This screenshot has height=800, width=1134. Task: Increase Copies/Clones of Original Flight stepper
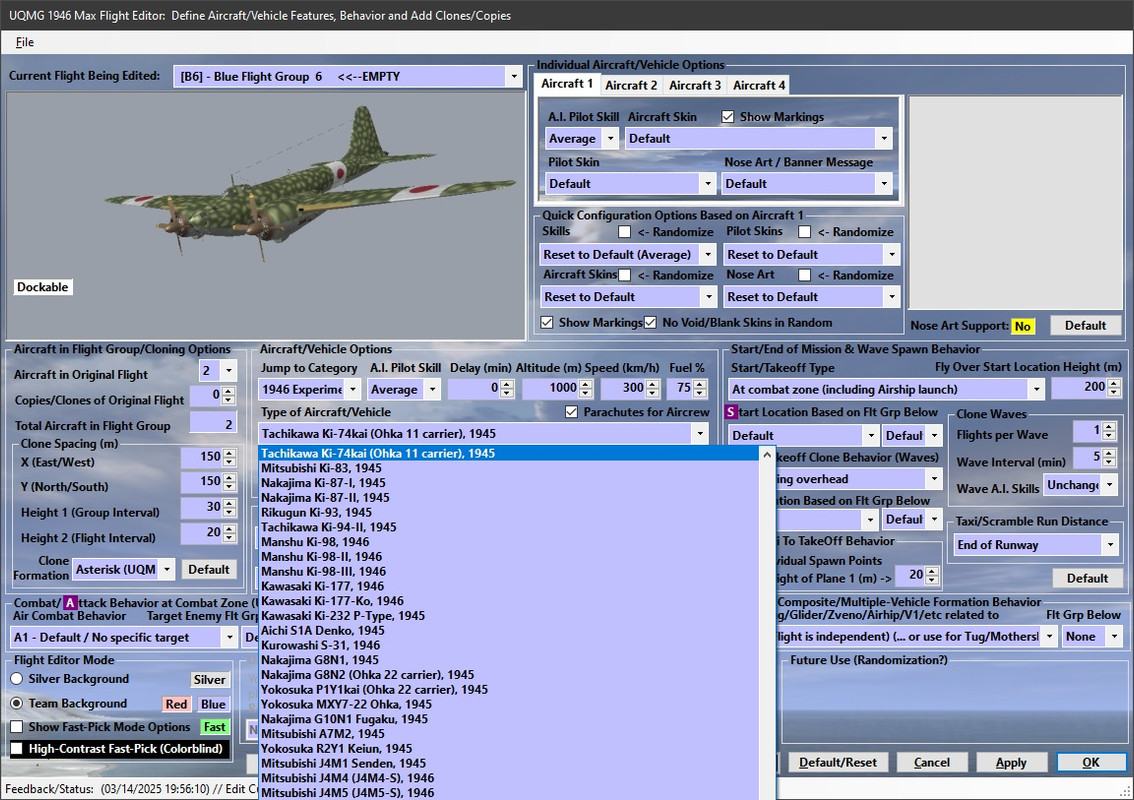click(x=229, y=391)
